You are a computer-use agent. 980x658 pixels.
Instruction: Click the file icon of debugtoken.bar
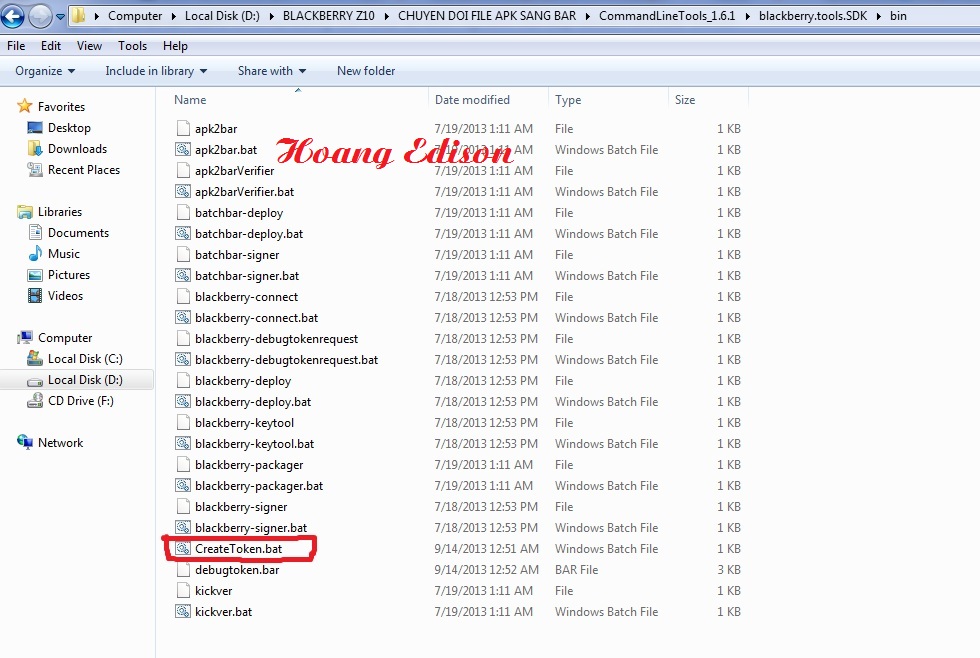[183, 569]
